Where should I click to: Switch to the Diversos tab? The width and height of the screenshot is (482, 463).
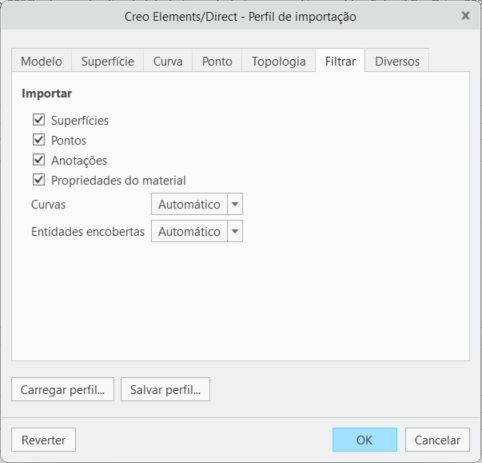point(397,61)
